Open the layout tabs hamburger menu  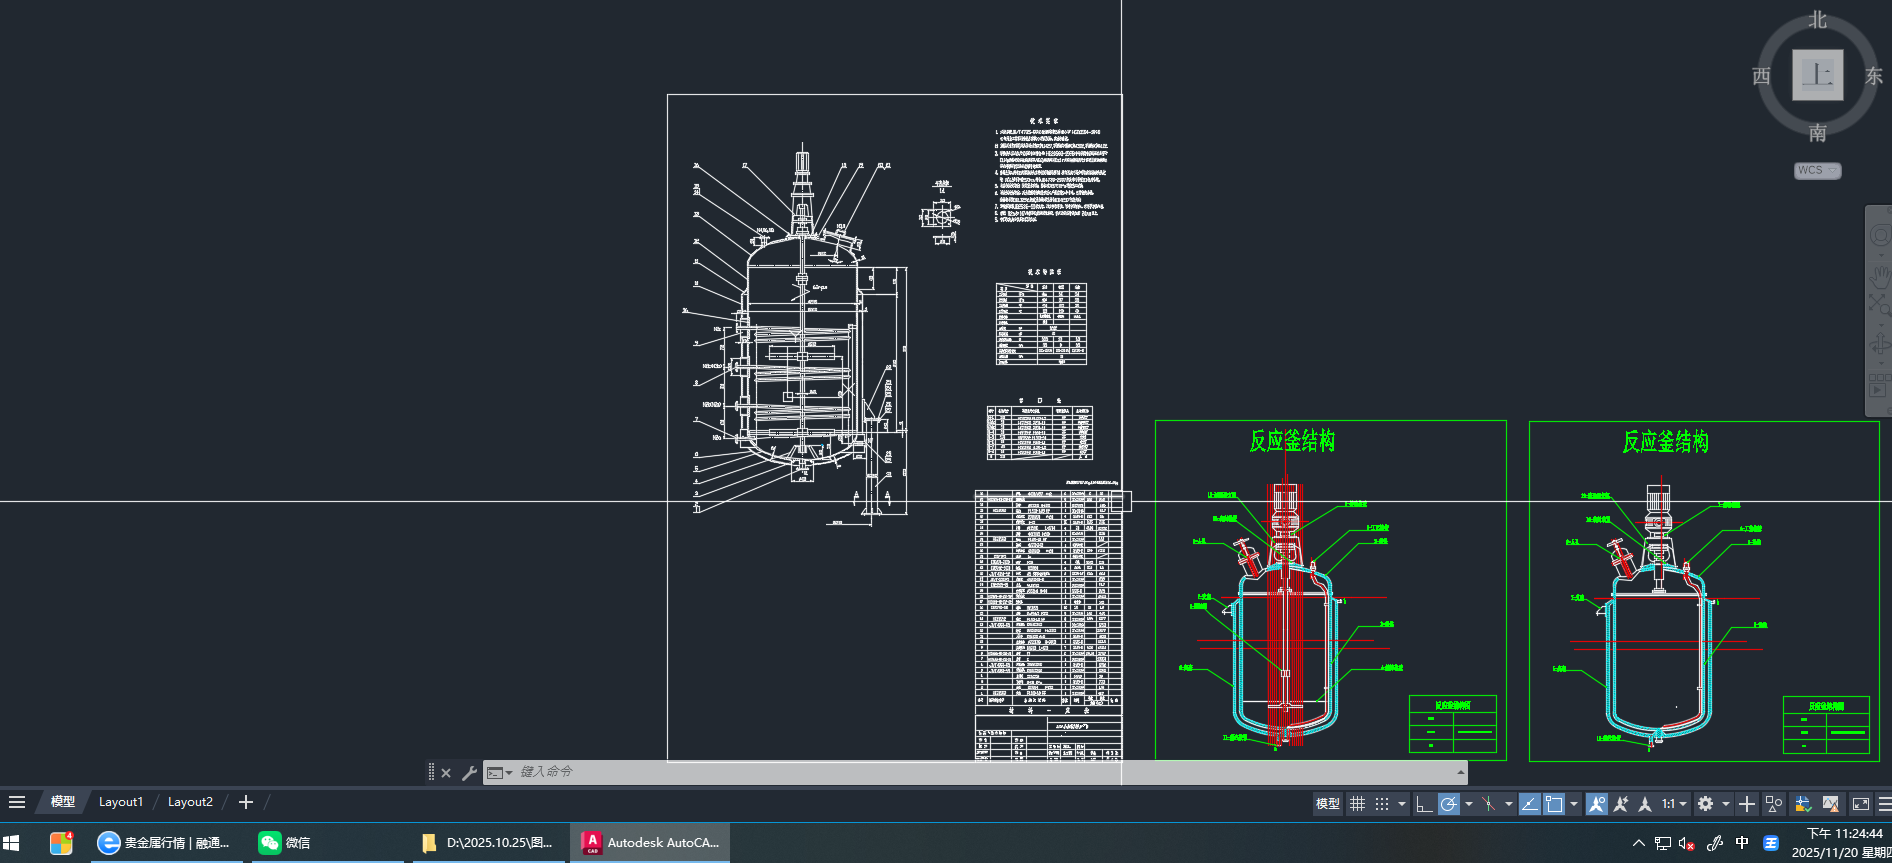[x=17, y=802]
